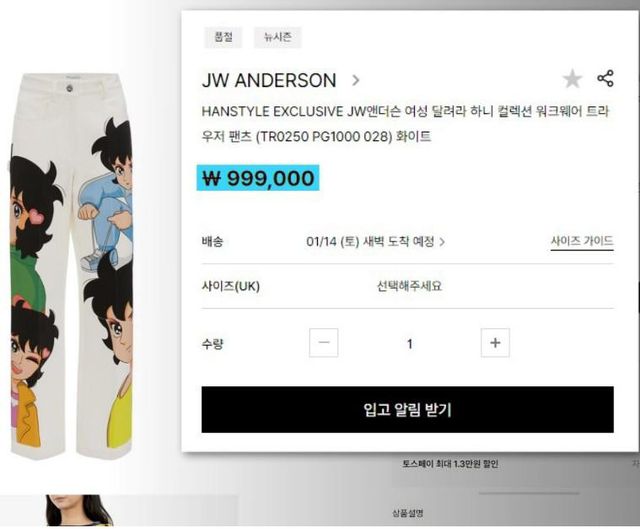
Task: Open the 사이즈 가이드 size guide link
Action: pos(582,241)
